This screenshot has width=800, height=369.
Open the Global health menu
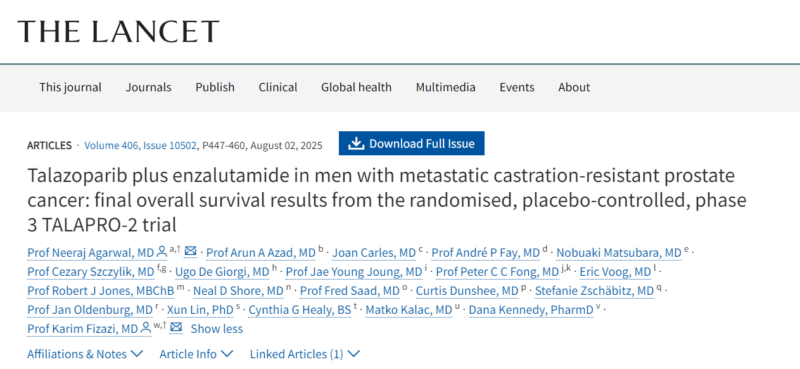click(x=356, y=87)
